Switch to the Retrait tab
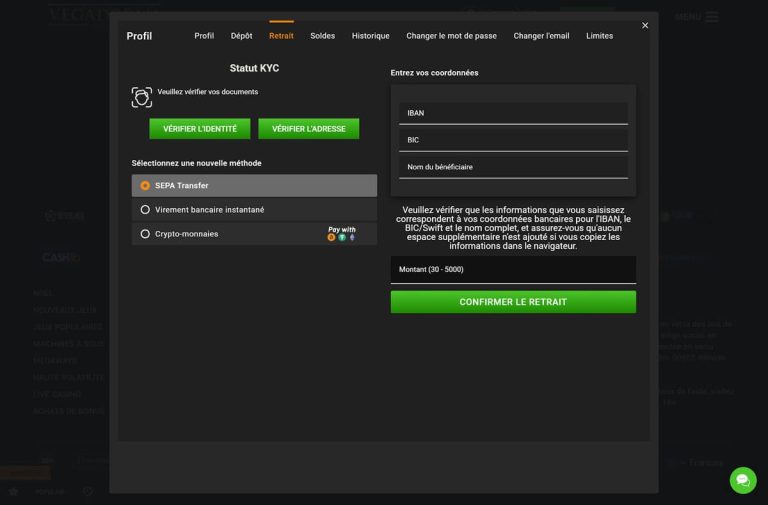 point(281,36)
